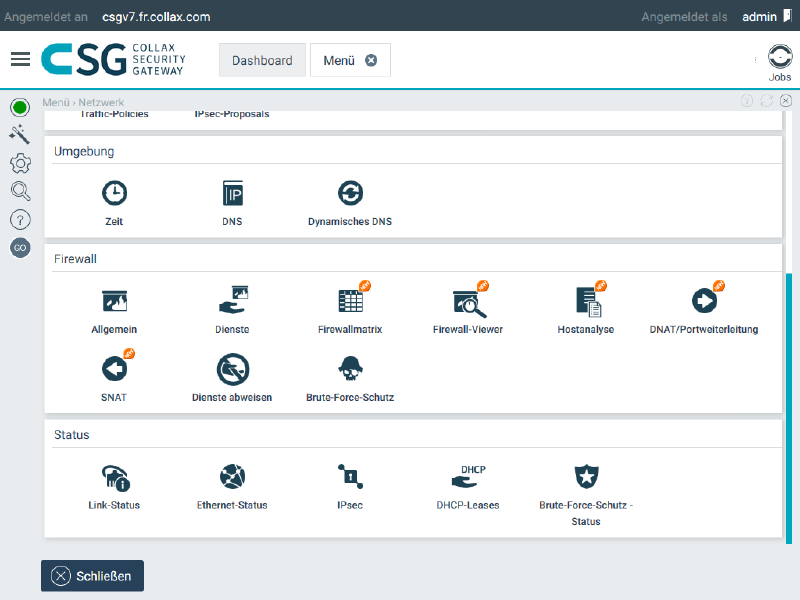The image size is (800, 600).
Task: Switch to the Dashboard tab
Action: click(262, 60)
